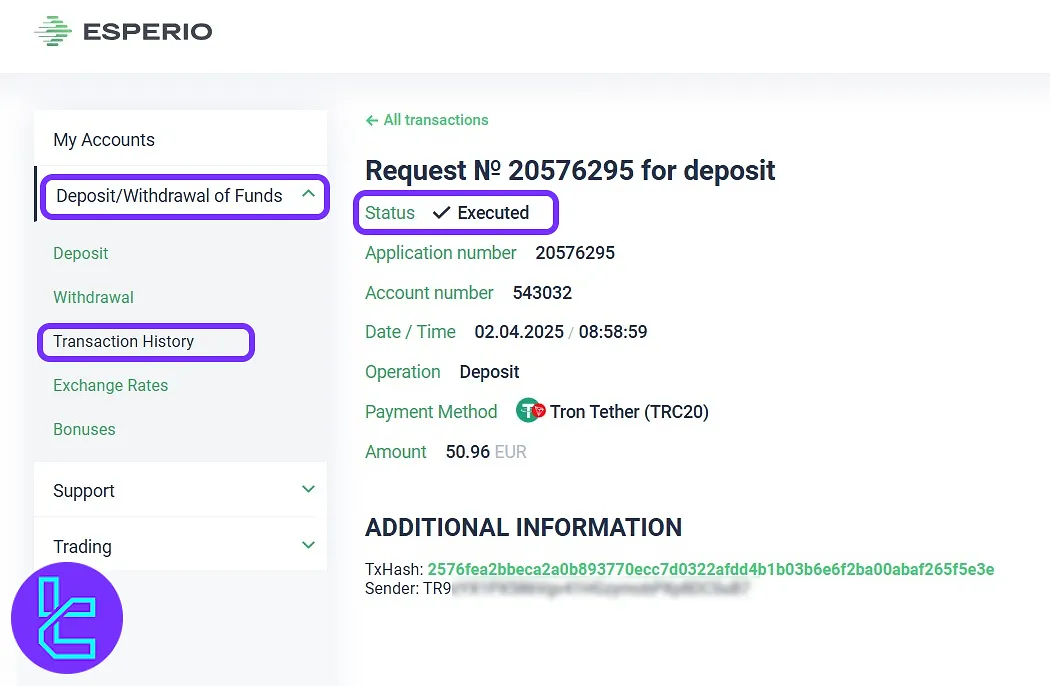This screenshot has width=1050, height=686.
Task: Select application number 20576295 value
Action: (x=575, y=253)
